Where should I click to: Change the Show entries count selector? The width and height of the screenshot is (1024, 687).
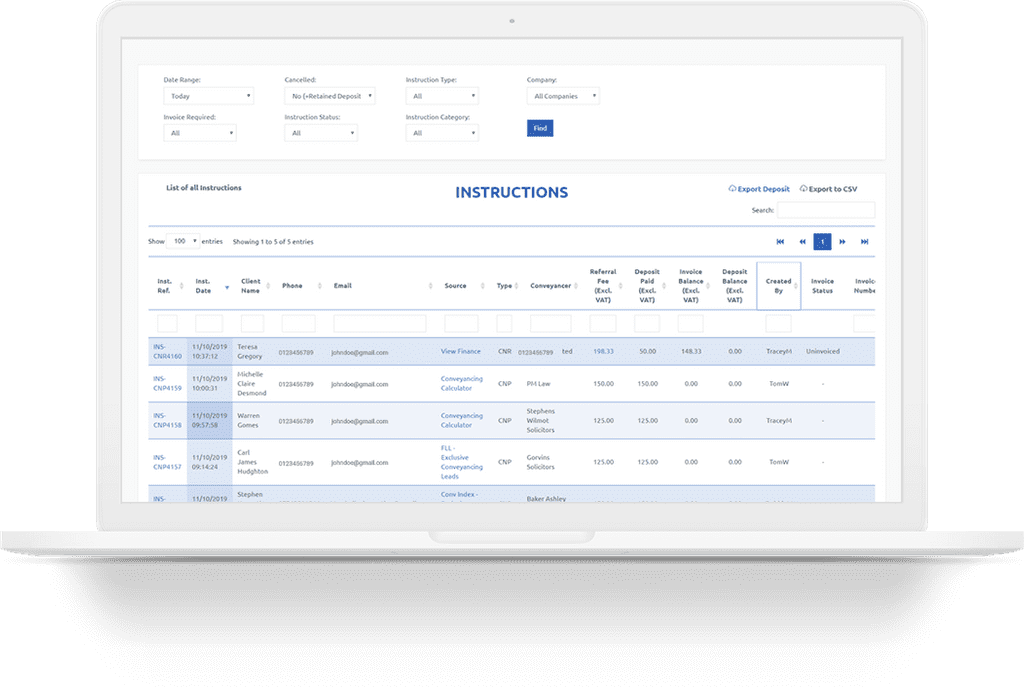point(182,241)
